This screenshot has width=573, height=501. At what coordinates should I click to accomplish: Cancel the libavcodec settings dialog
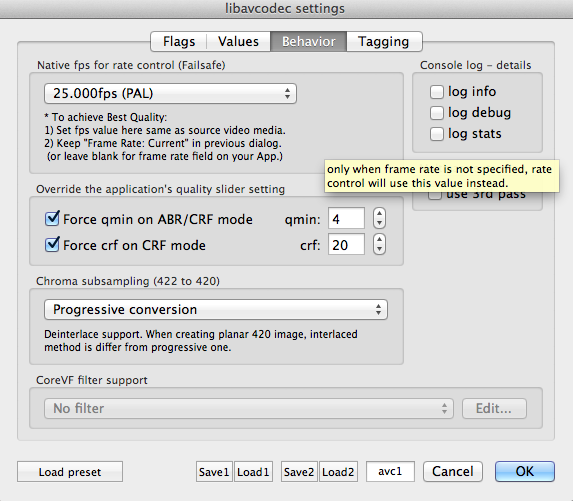click(453, 471)
